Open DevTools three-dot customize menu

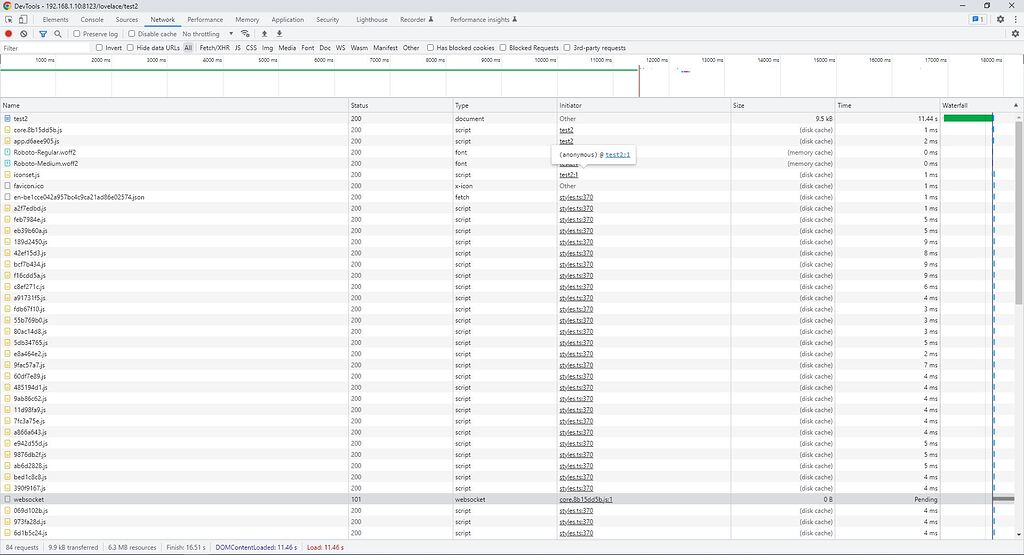tap(1014, 19)
